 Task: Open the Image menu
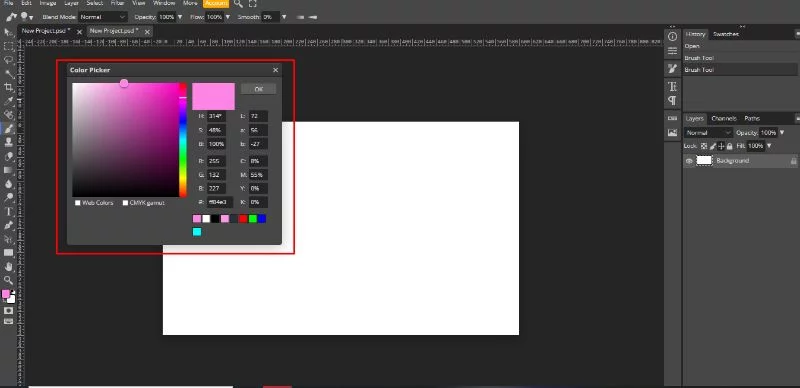pos(48,3)
